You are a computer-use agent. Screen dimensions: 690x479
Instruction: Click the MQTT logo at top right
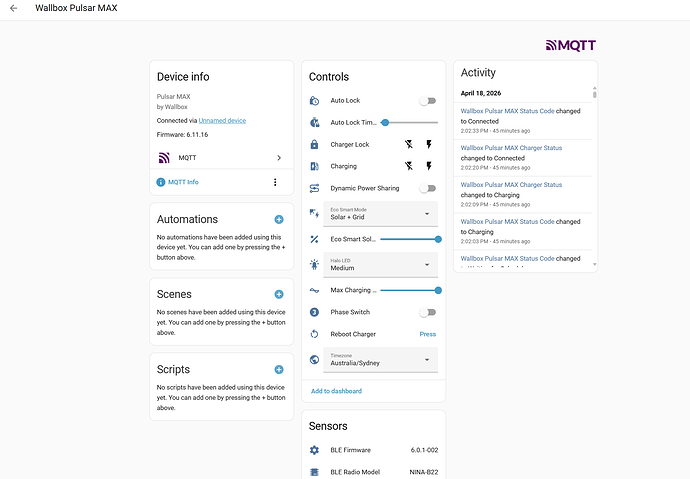(571, 45)
